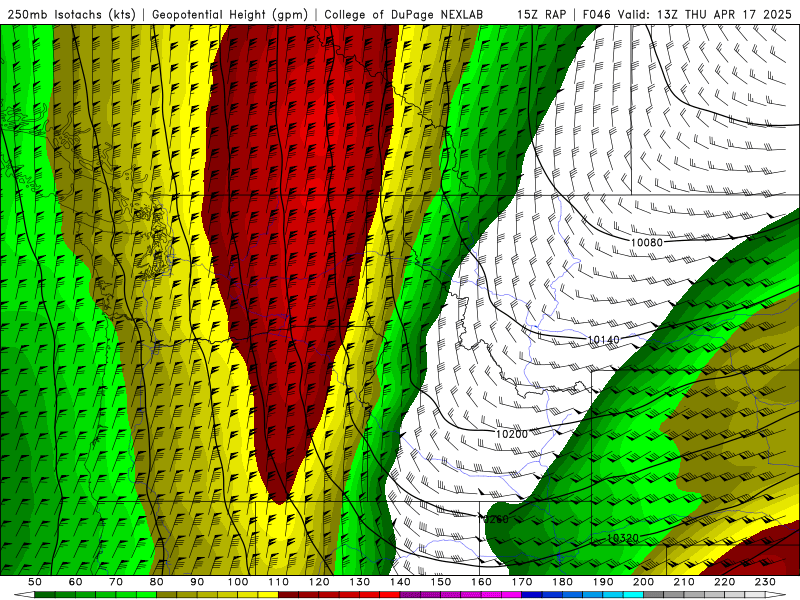Click the "F046 Valid: 13Z THU APR 17 2025" text

tap(686, 15)
